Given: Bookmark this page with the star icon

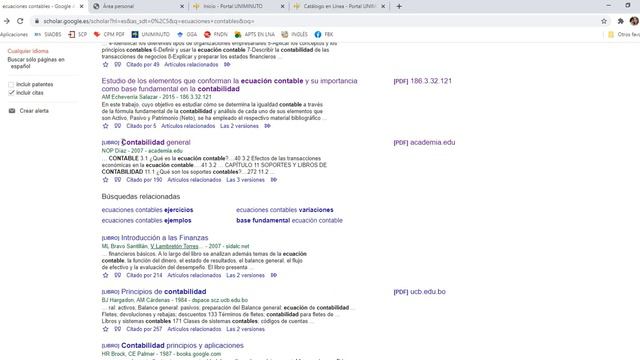Looking at the screenshot, I should tap(604, 21).
